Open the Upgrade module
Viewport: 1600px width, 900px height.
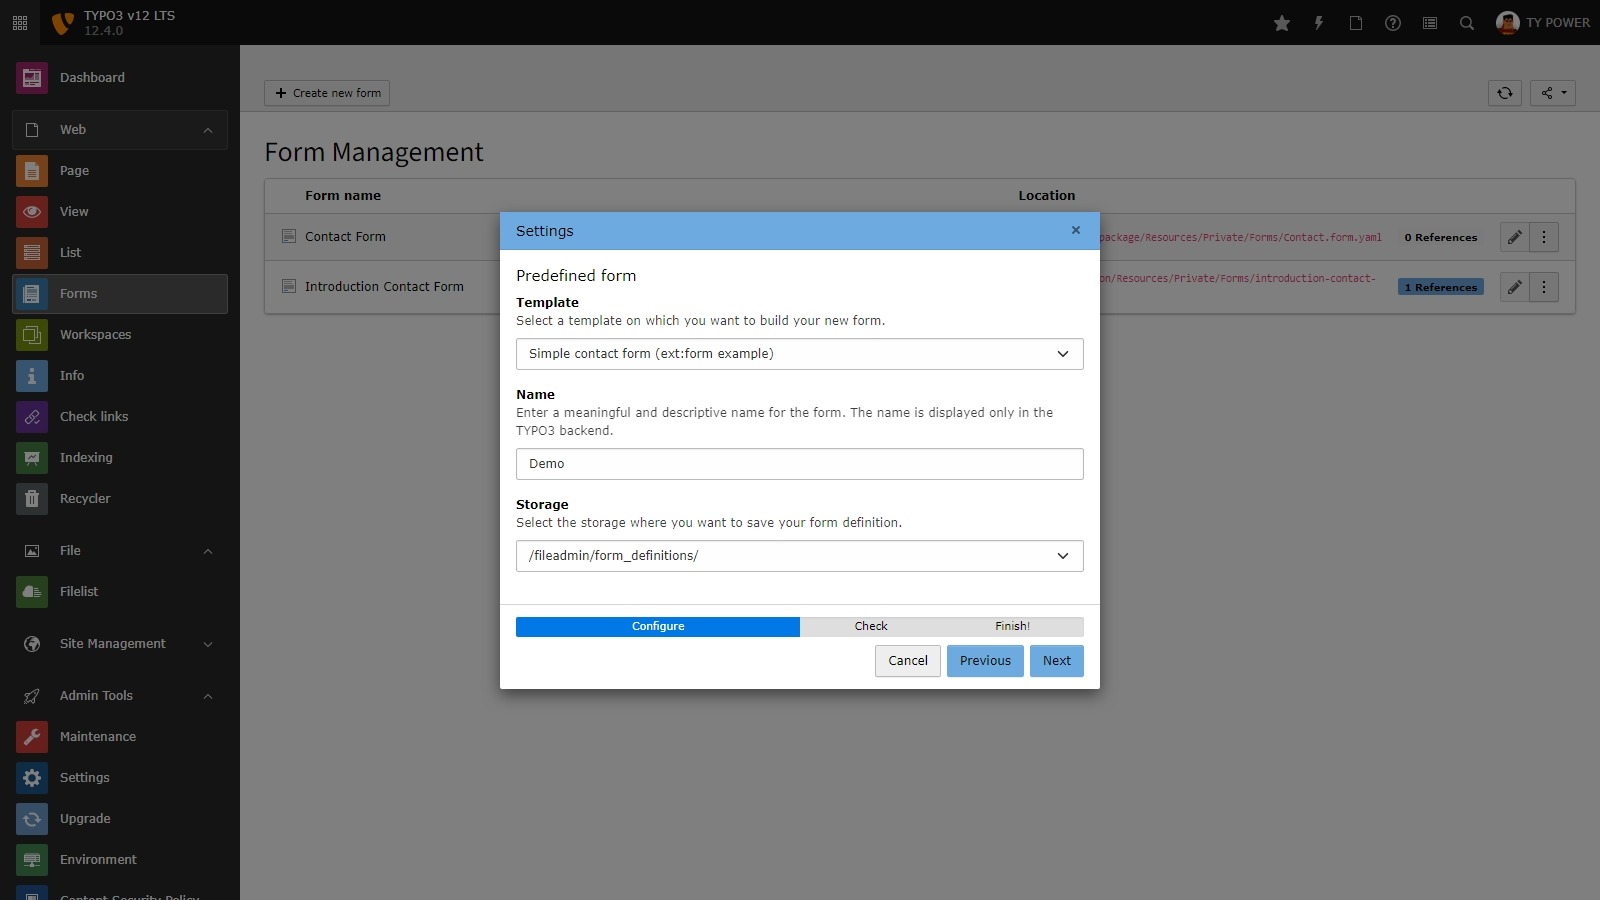click(120, 818)
